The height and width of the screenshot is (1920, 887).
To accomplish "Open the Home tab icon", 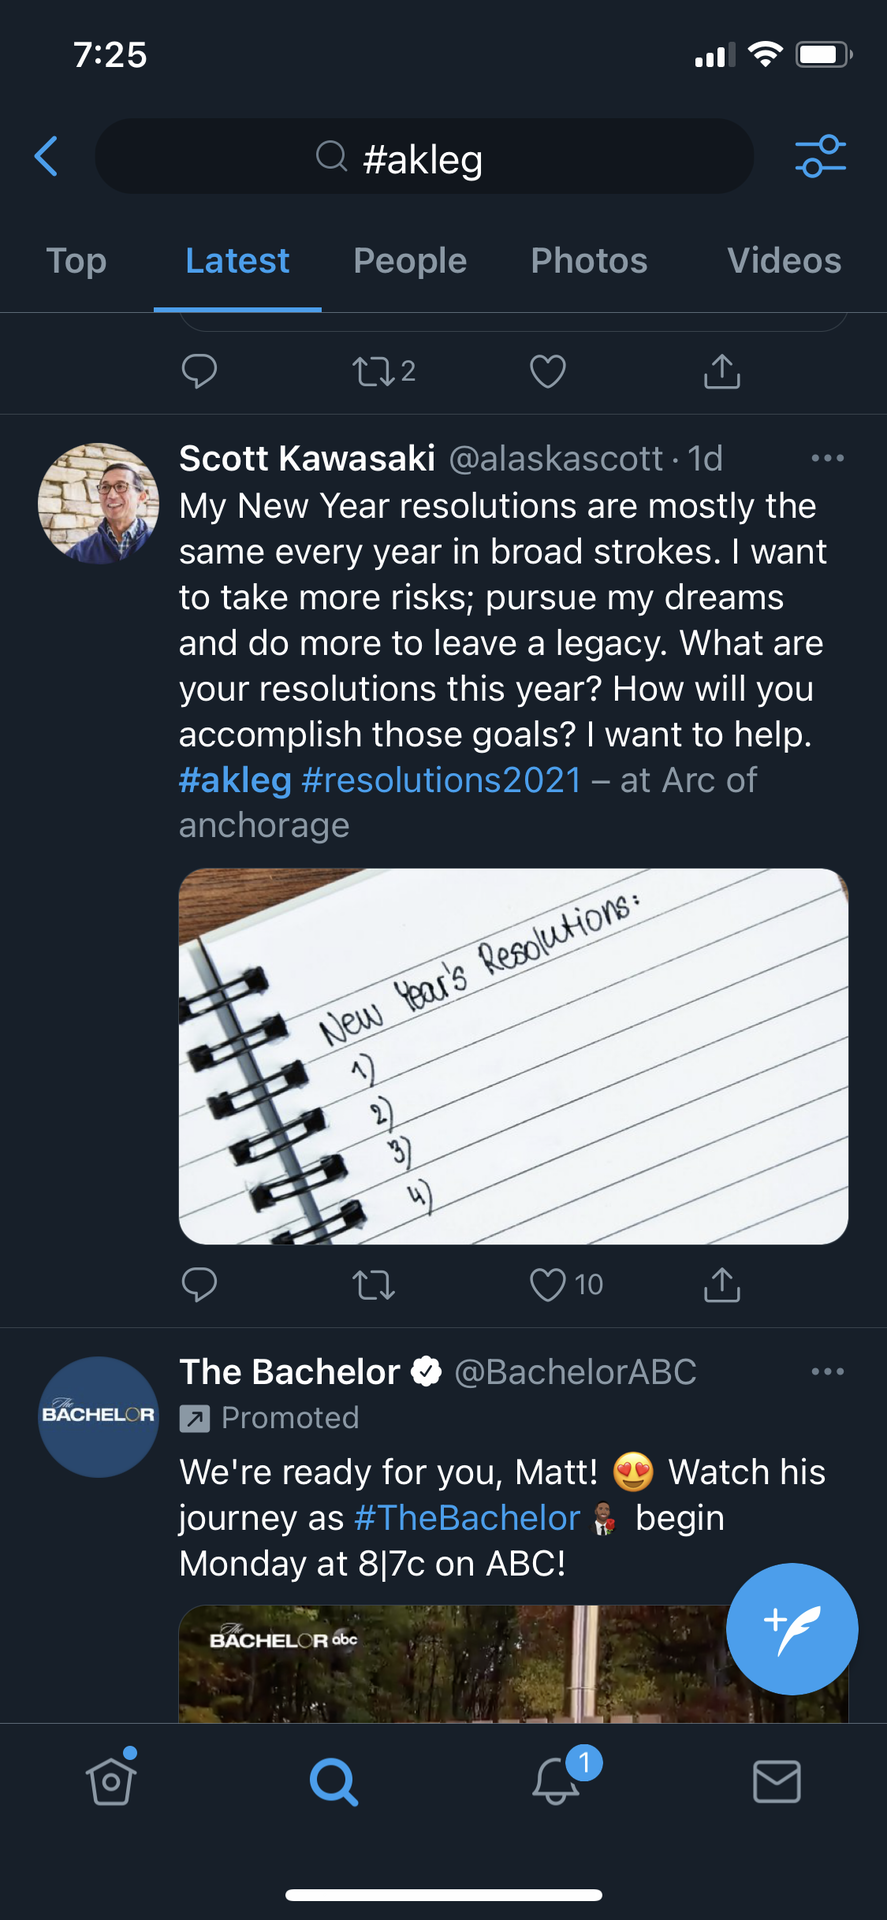I will [111, 1779].
